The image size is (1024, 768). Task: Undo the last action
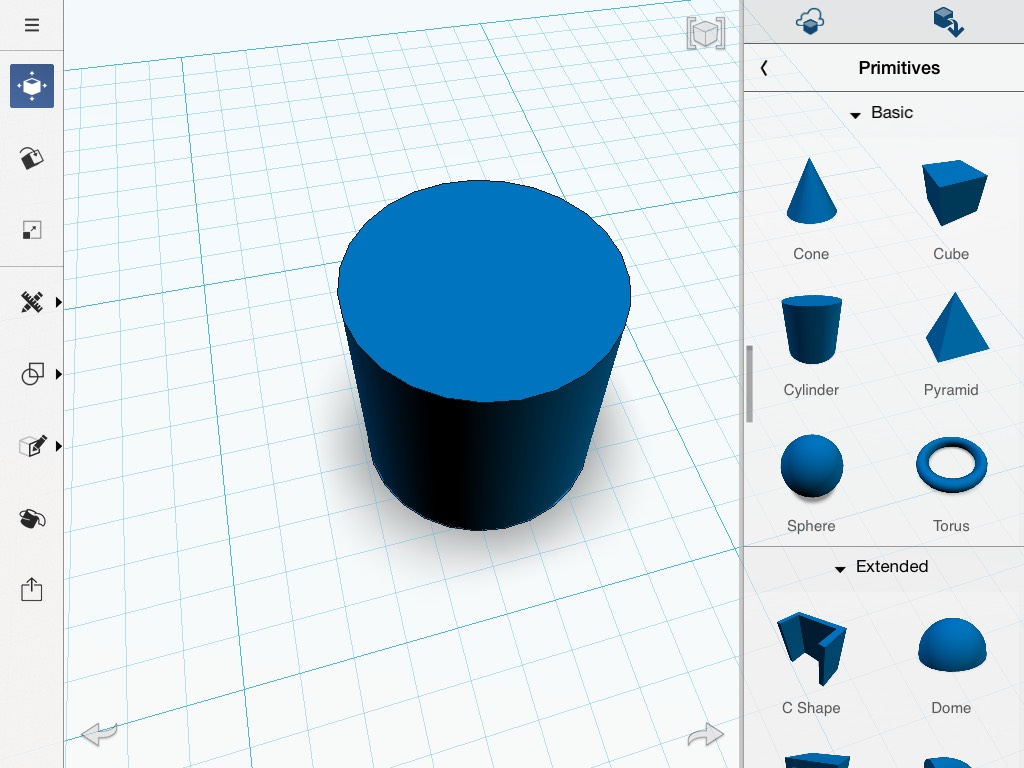coord(99,733)
